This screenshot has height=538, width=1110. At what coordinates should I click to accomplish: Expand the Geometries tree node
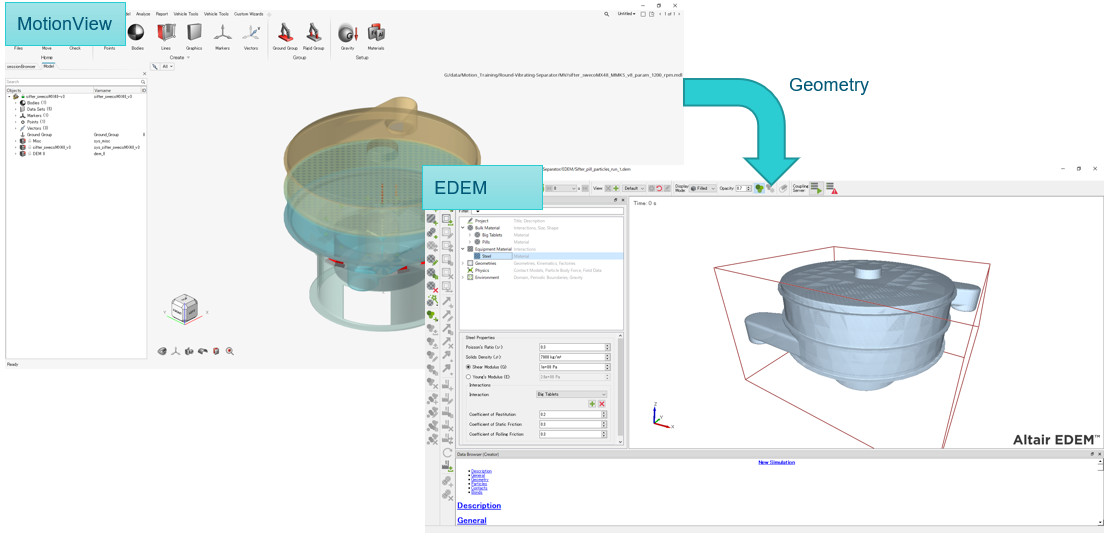tap(463, 263)
